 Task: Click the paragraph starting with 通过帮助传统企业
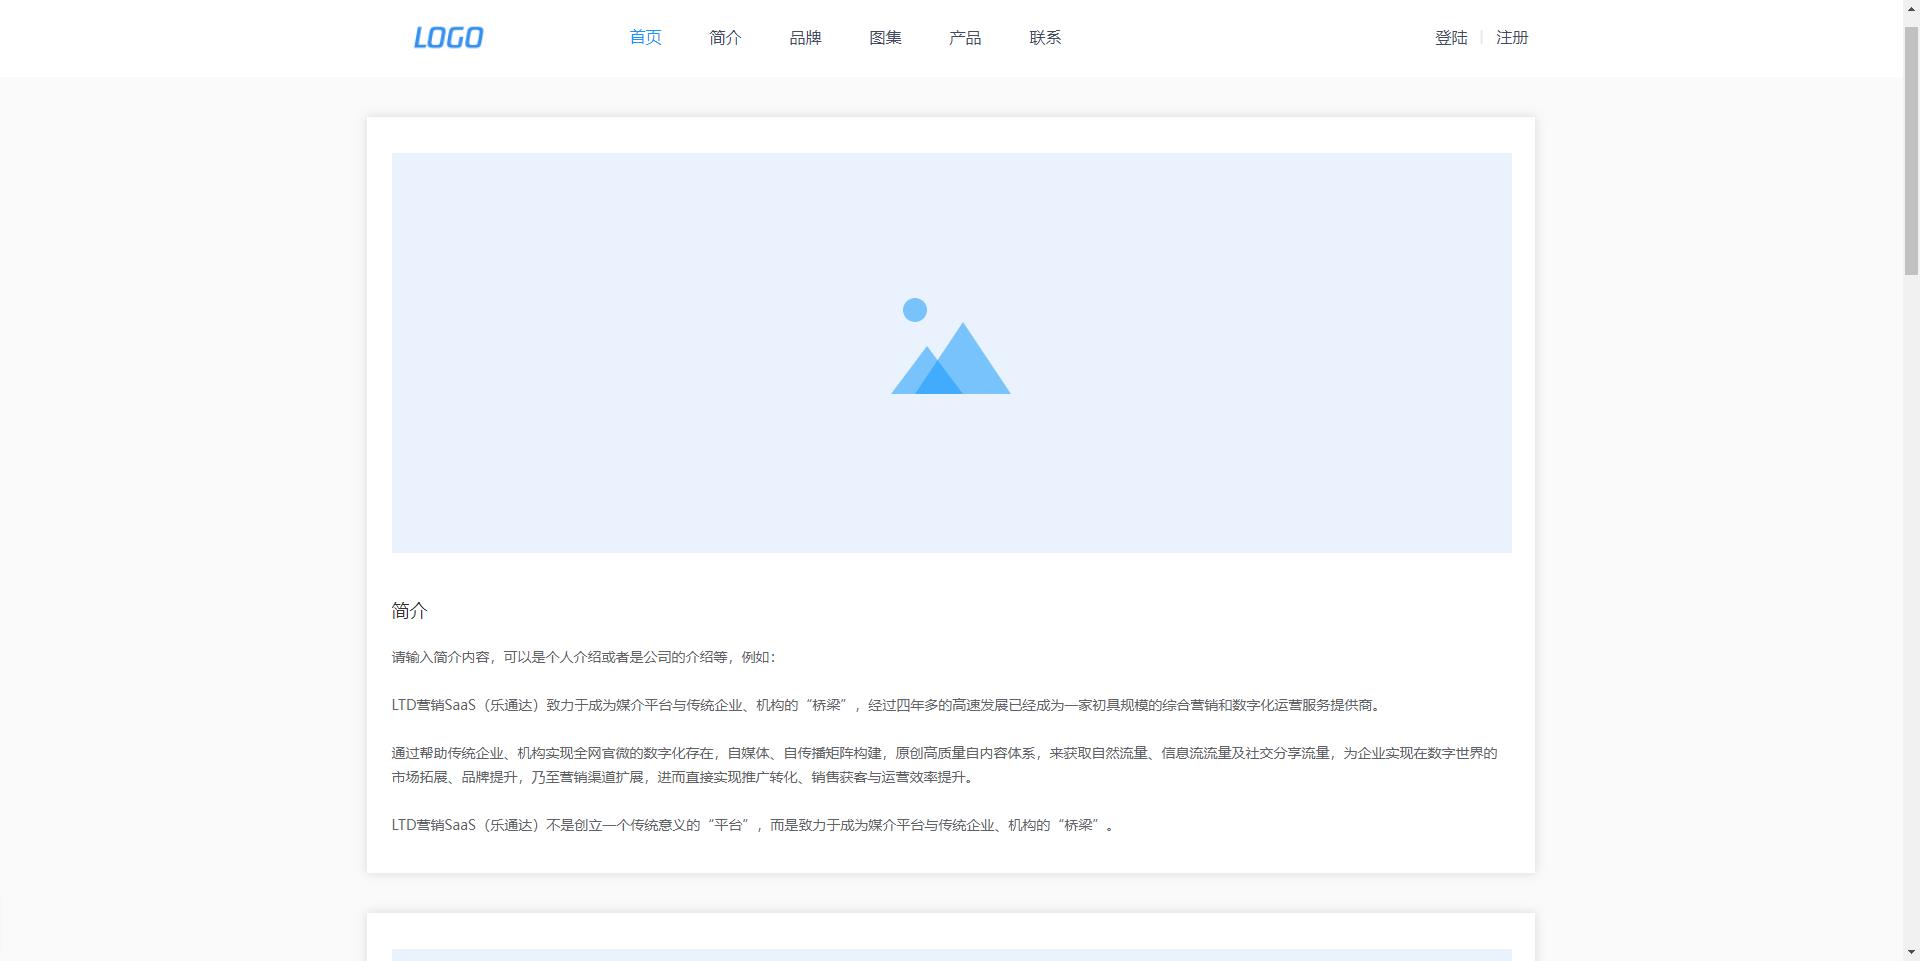[x=944, y=765]
